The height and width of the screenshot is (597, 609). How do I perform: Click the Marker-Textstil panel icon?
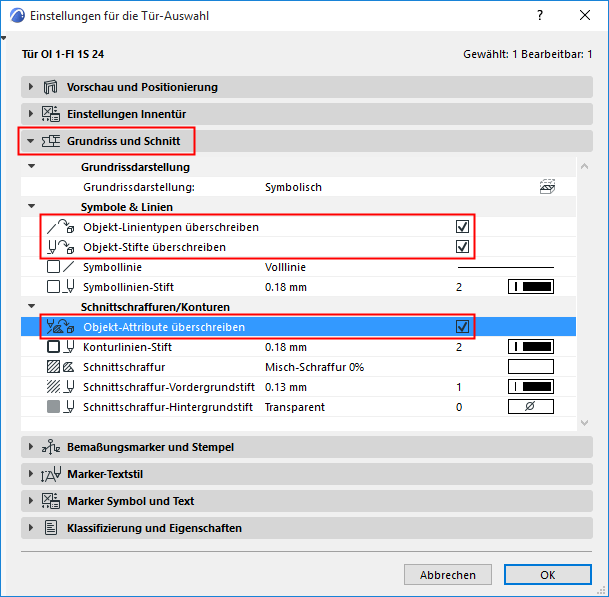[52, 474]
